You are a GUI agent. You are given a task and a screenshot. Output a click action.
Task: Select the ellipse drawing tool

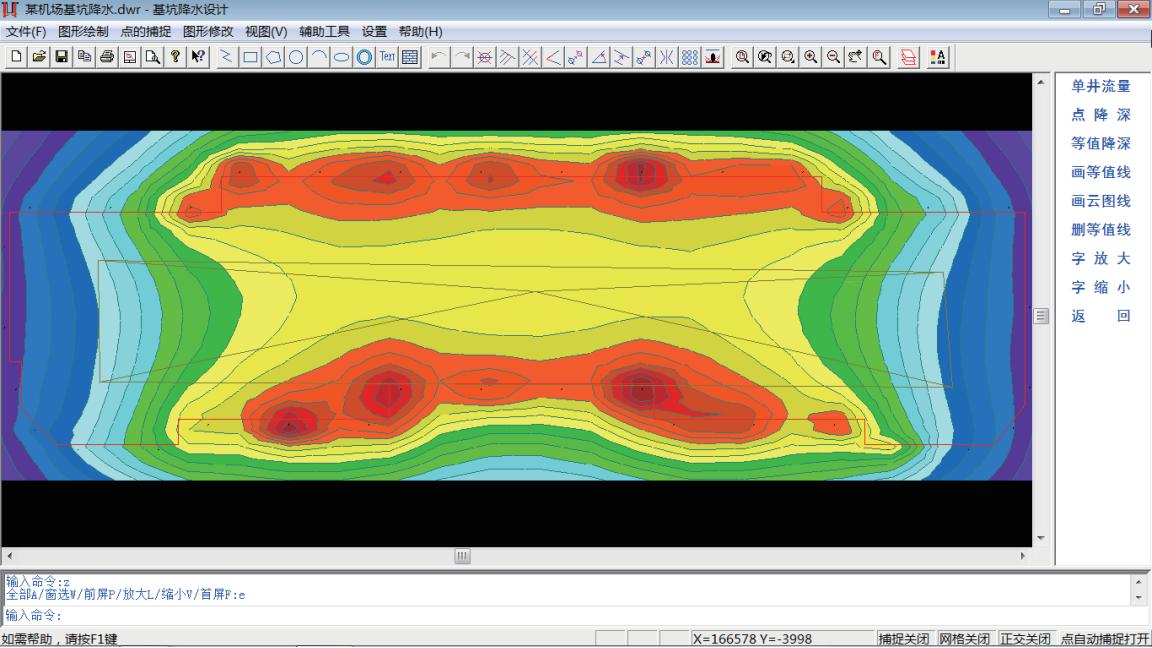[342, 58]
